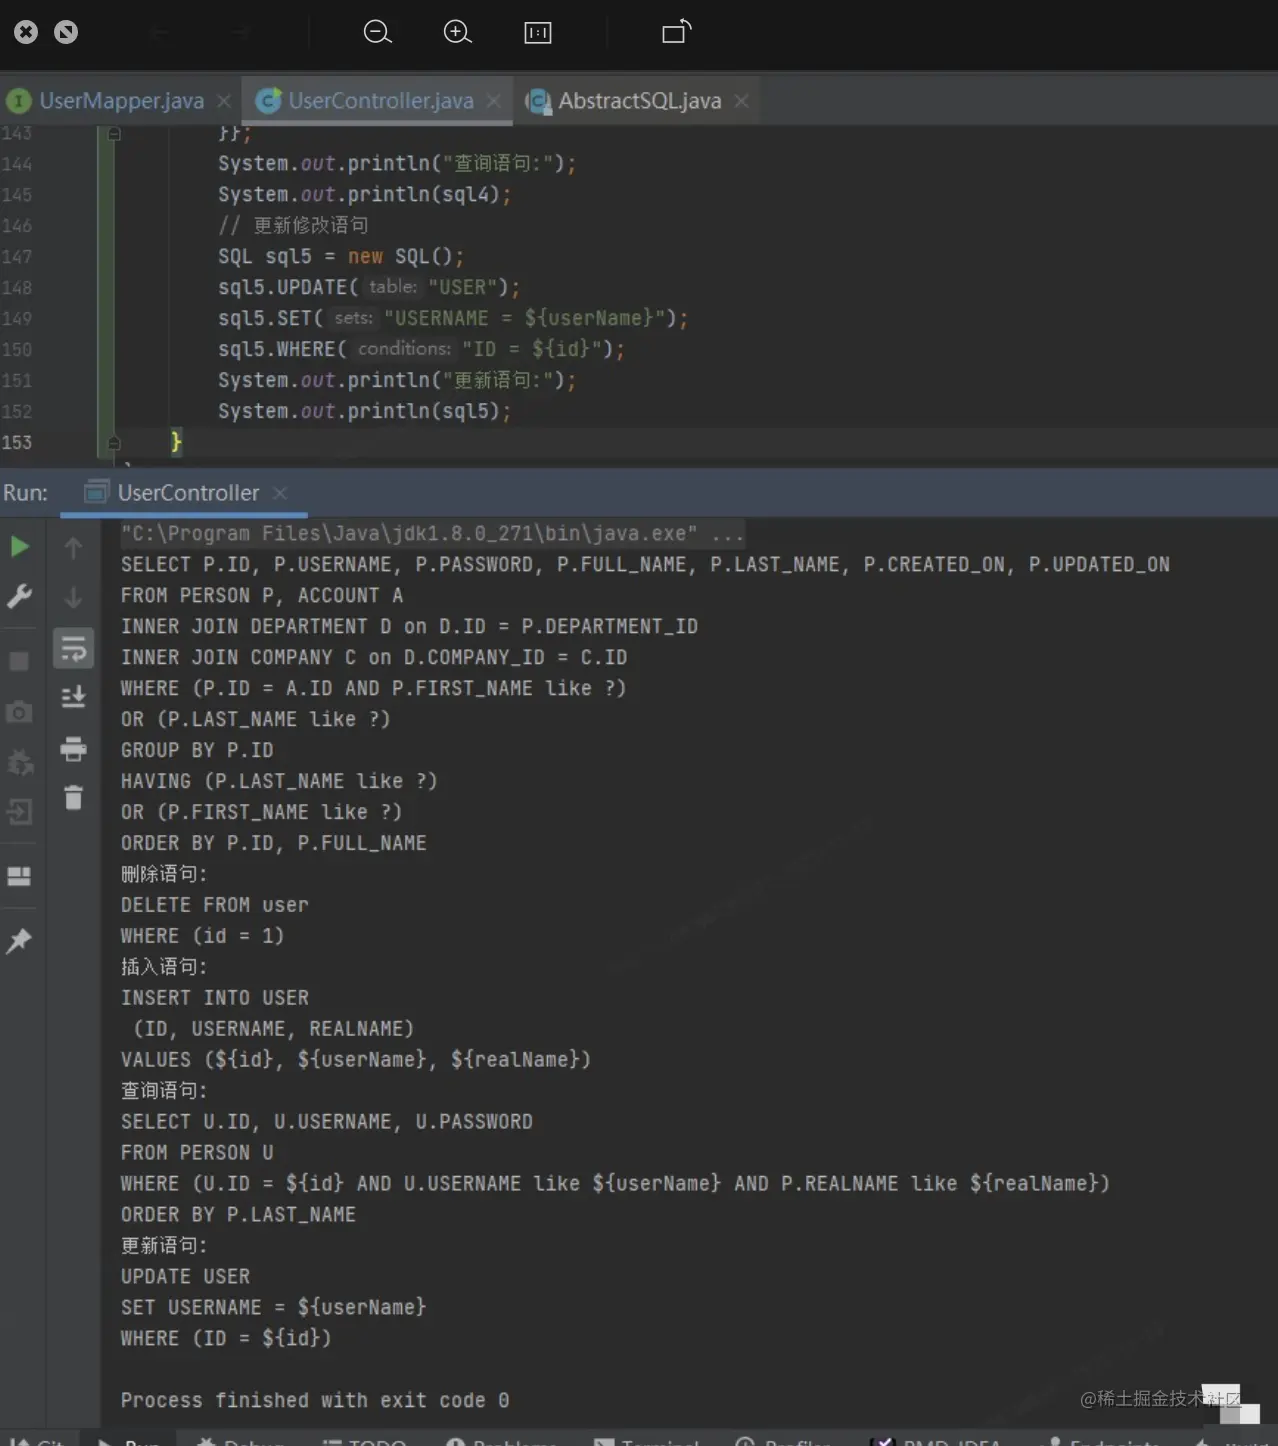Open the TODO tool window

[364, 1441]
